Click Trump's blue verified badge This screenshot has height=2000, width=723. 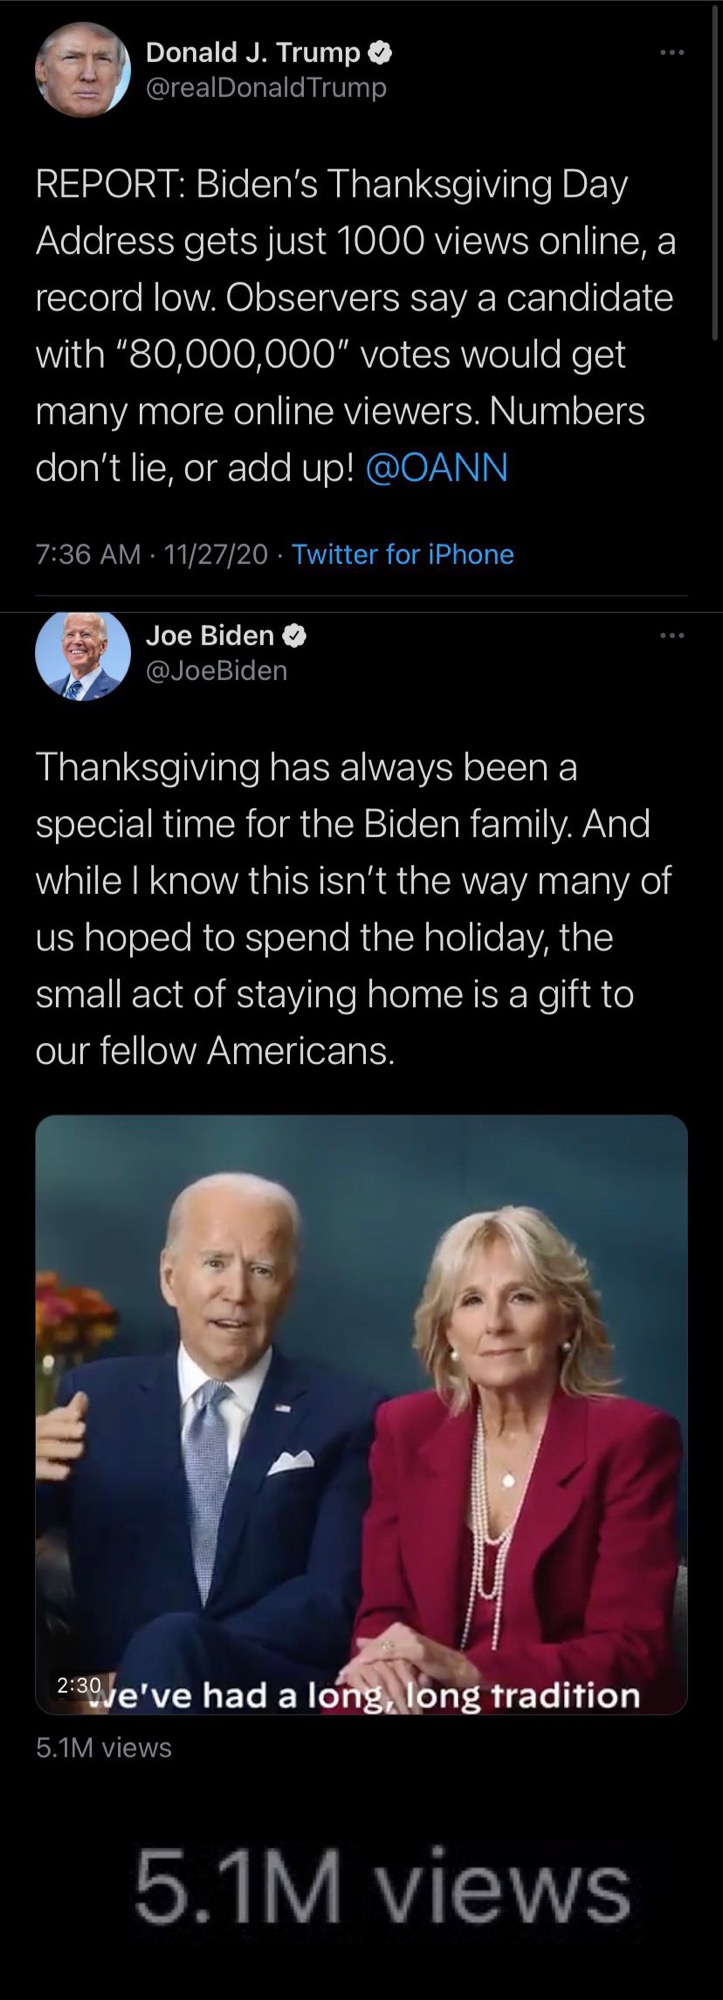pyautogui.click(x=381, y=52)
